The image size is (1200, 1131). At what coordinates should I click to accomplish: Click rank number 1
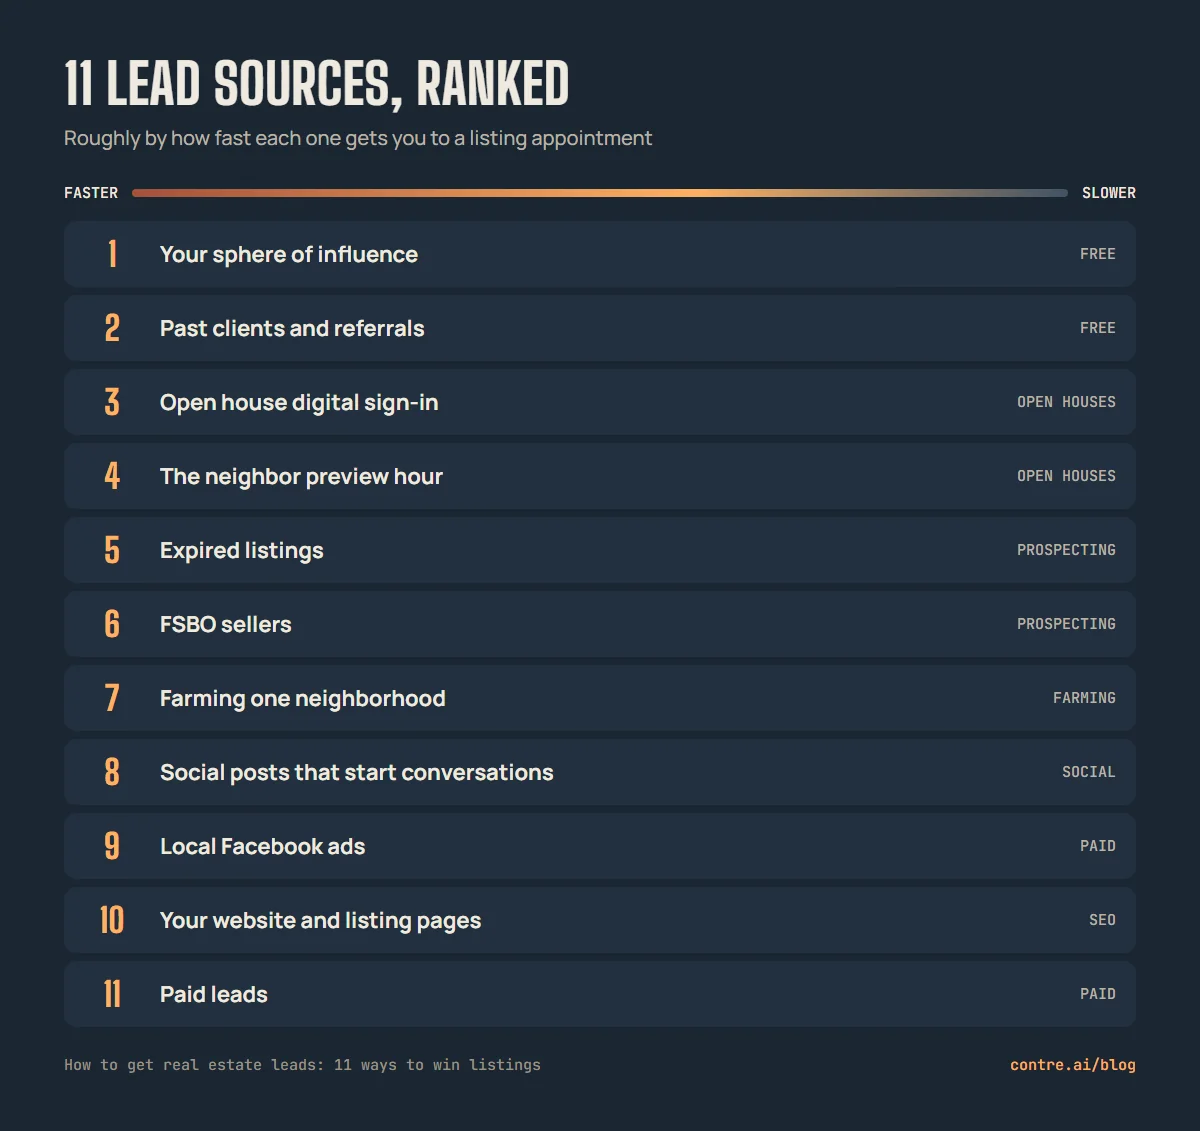click(x=112, y=254)
